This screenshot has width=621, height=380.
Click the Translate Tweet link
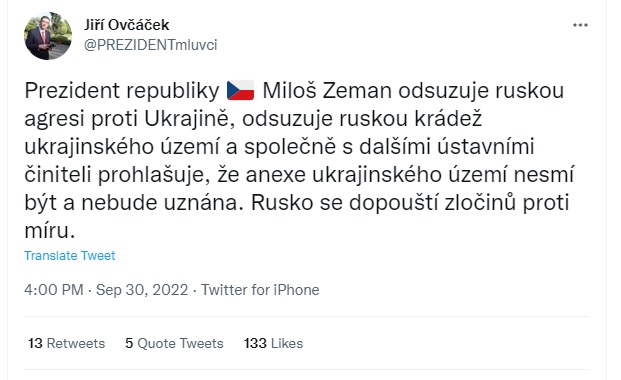70,256
